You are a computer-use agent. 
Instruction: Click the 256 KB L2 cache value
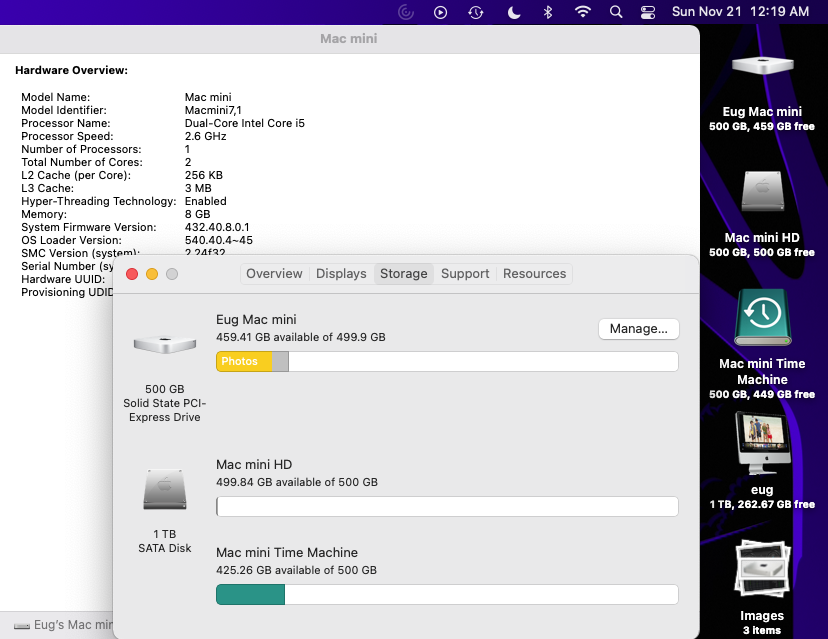(x=204, y=175)
